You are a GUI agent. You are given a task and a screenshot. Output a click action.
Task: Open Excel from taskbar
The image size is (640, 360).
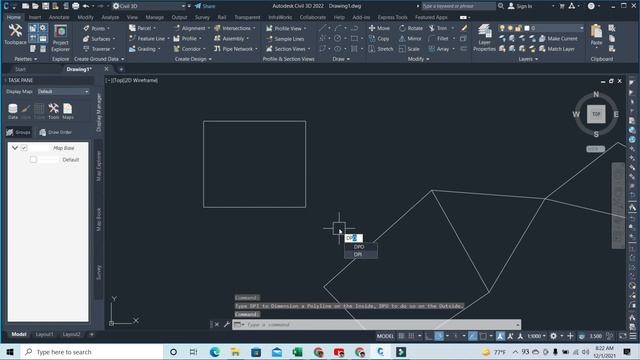[x=298, y=352]
